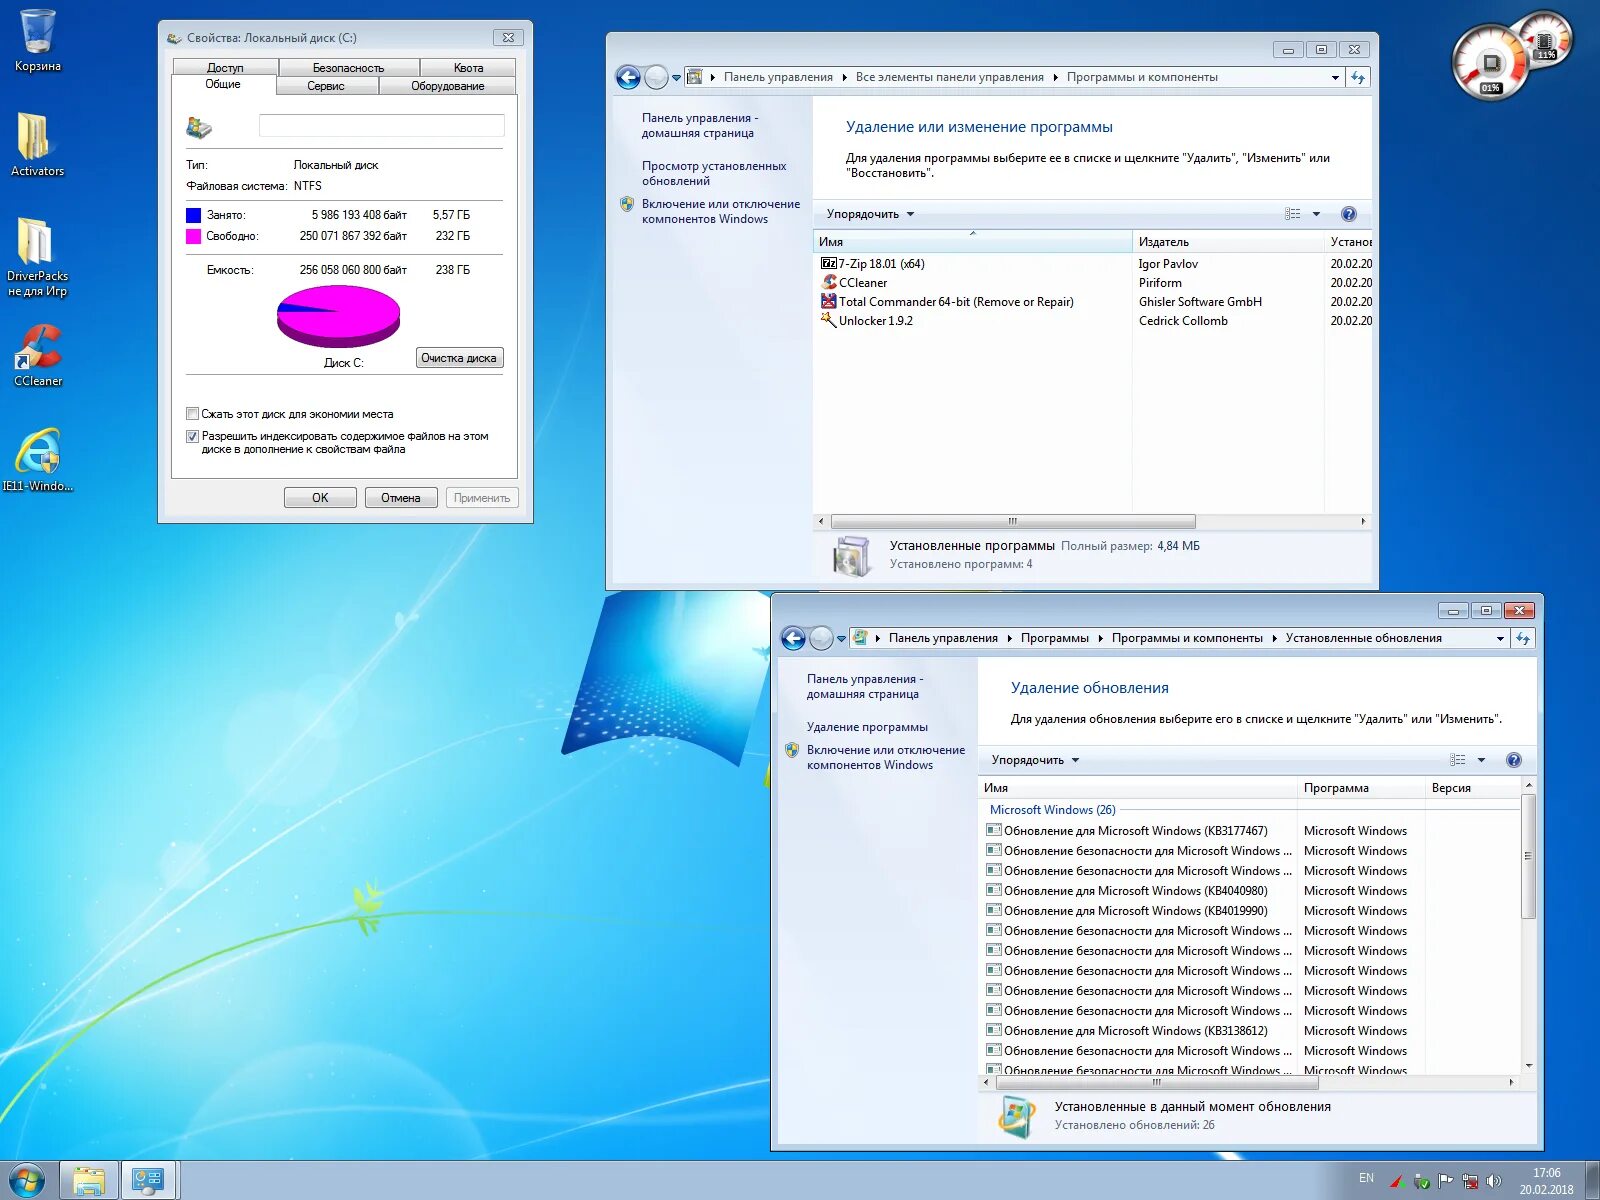Open view options dropdown in updates window
Image resolution: width=1600 pixels, height=1200 pixels.
1481,760
